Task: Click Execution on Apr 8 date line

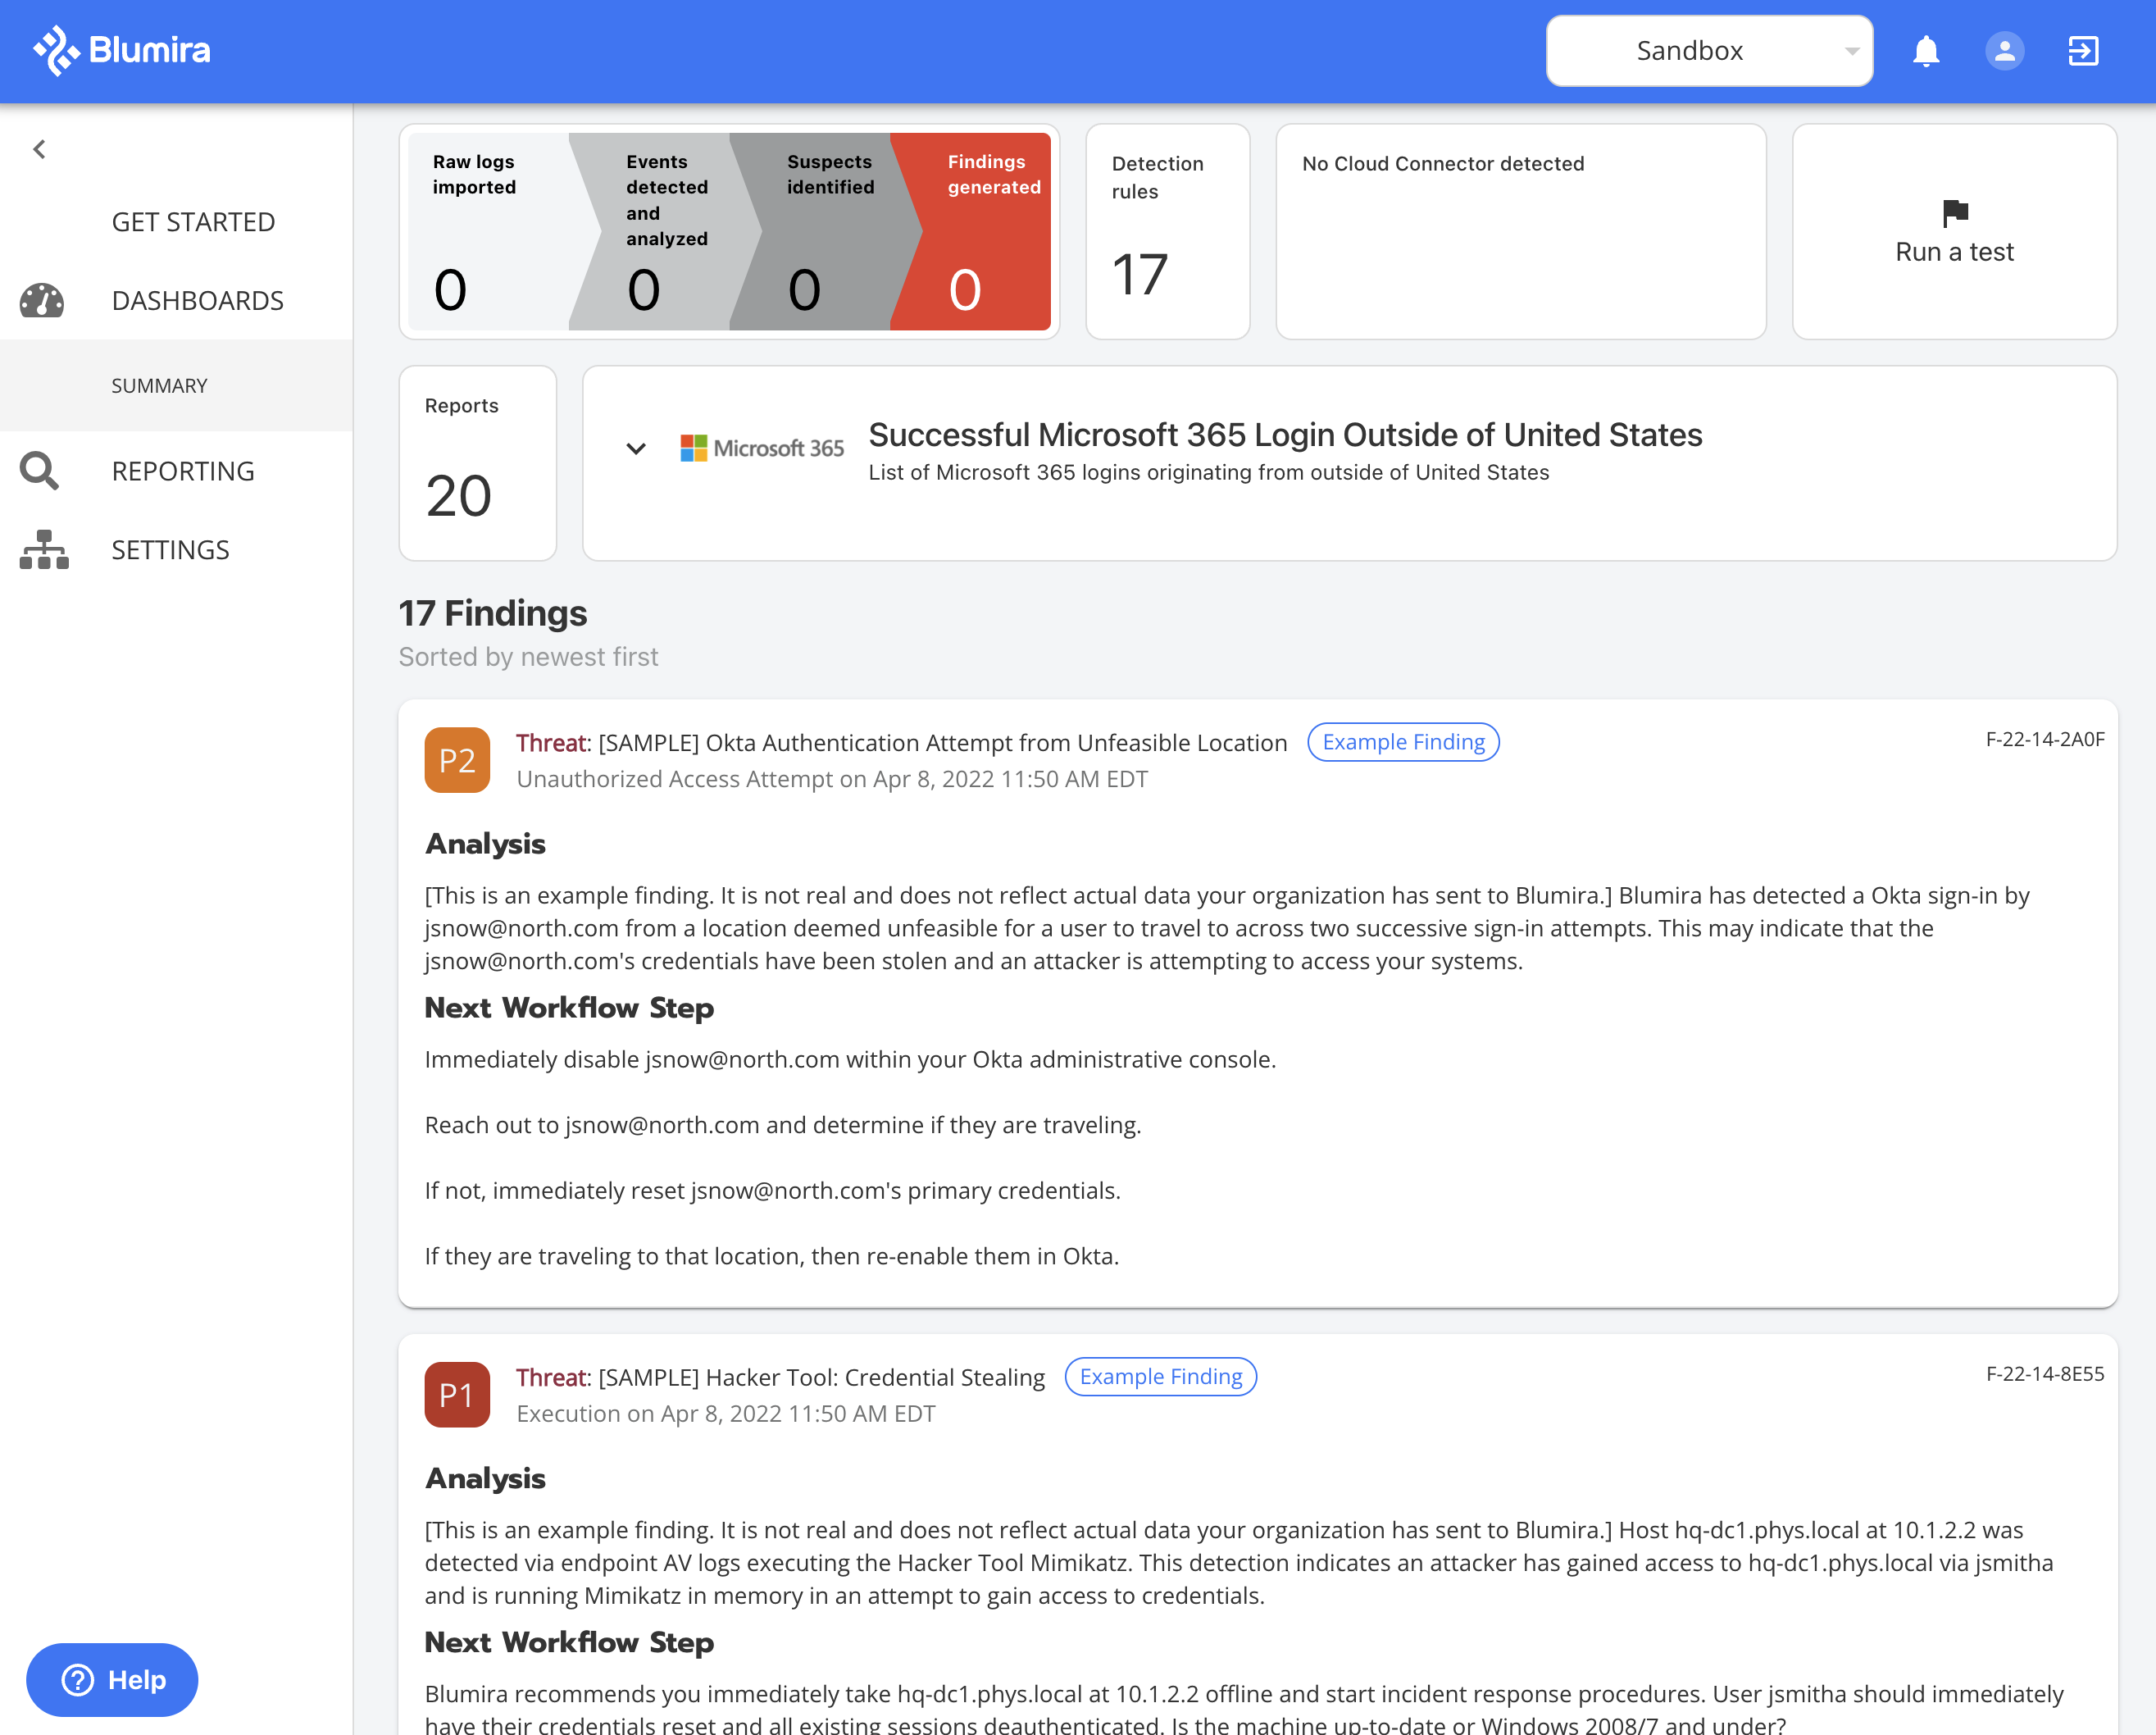Action: point(726,1414)
